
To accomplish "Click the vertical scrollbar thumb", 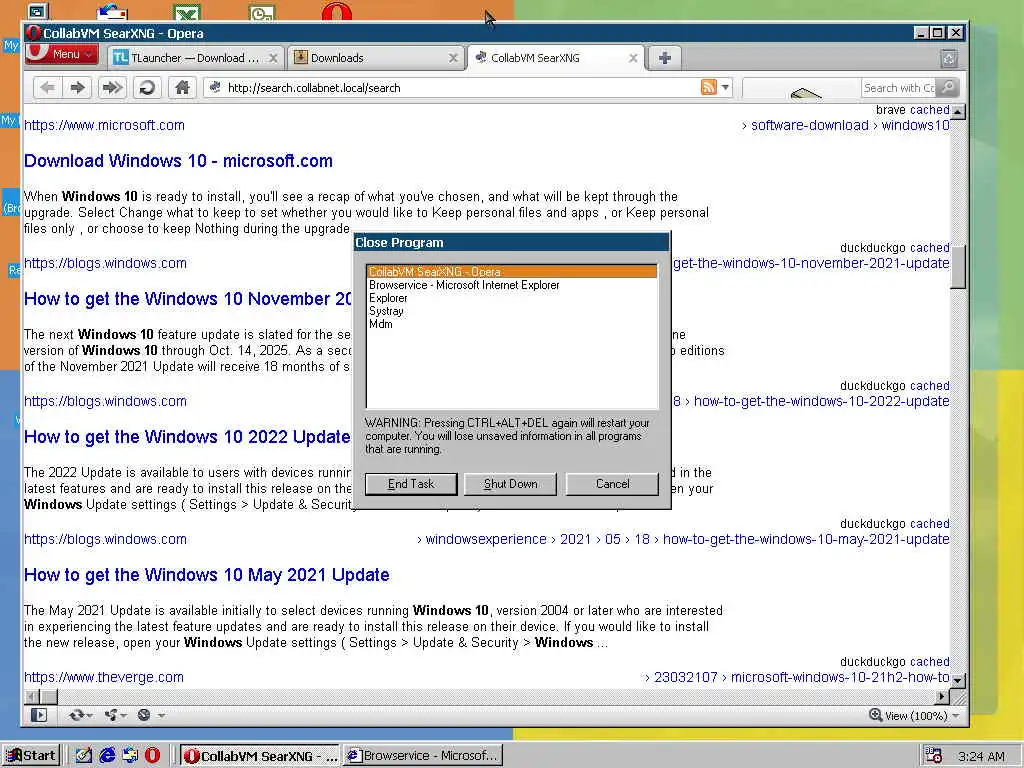I will click(957, 266).
